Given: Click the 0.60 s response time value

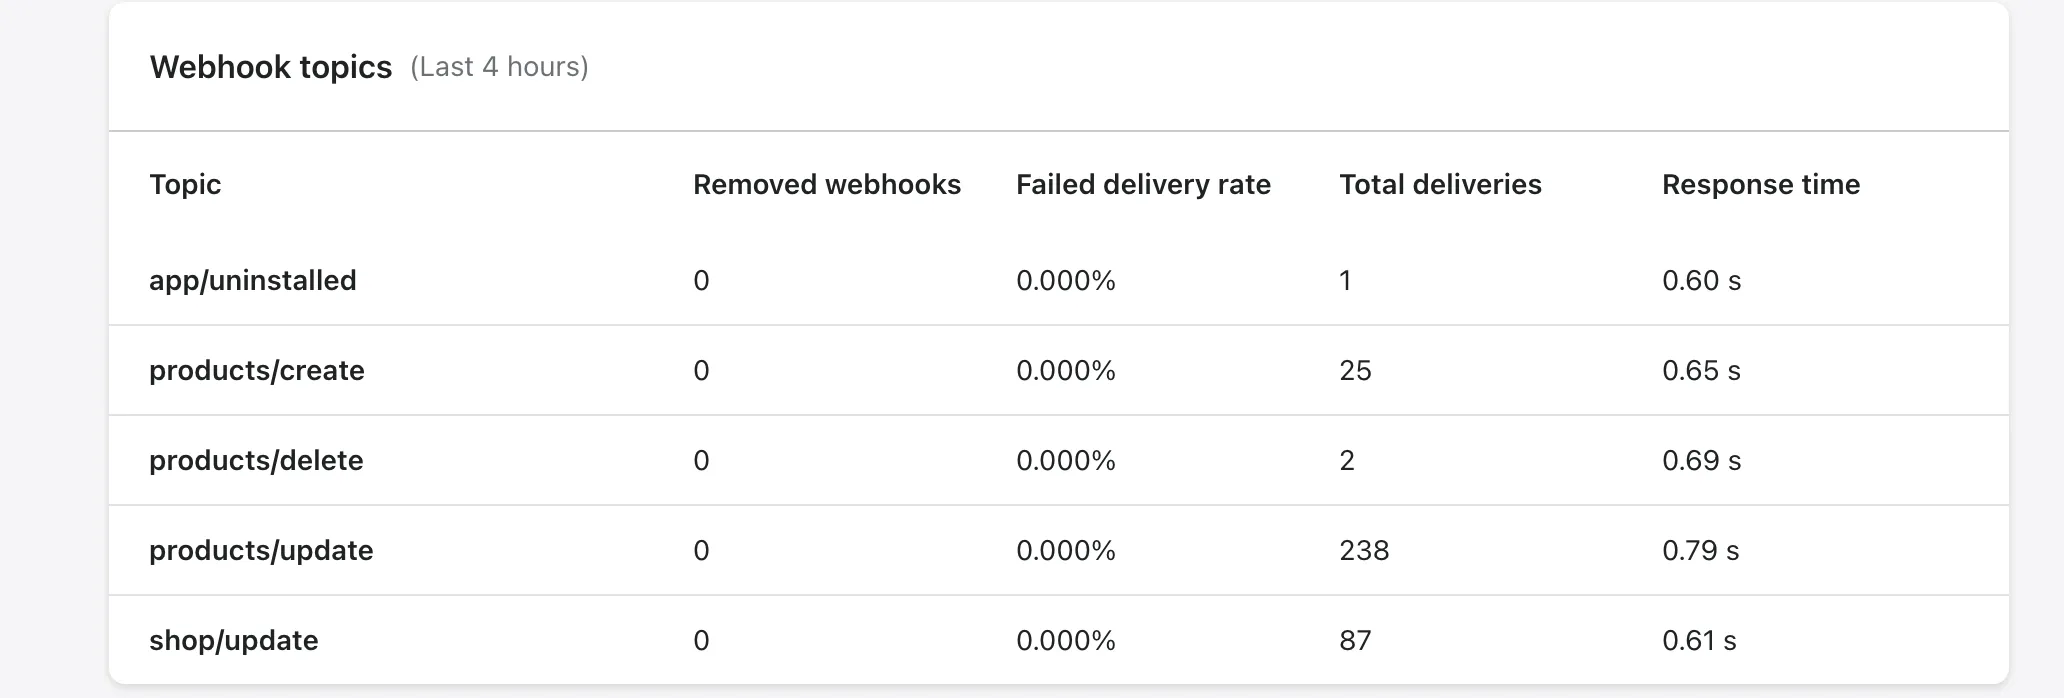Looking at the screenshot, I should [x=1701, y=281].
